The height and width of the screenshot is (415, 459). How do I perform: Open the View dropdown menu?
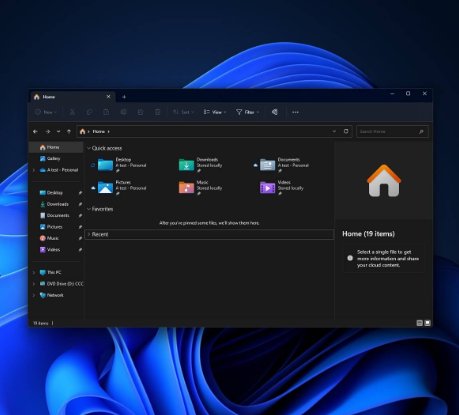coord(215,112)
